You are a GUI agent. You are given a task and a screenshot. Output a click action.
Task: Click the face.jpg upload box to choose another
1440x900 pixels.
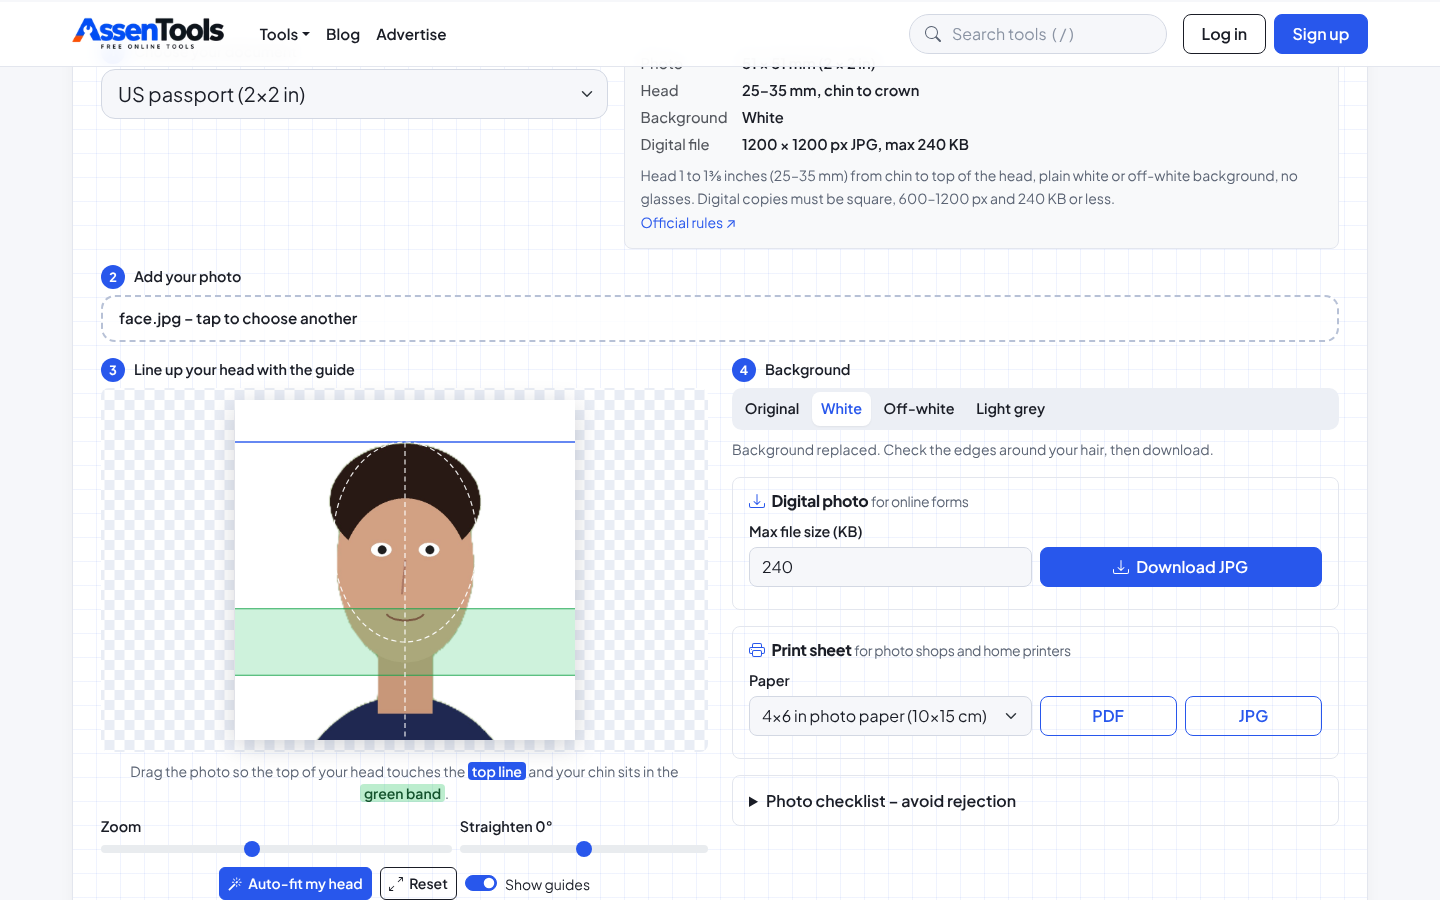pyautogui.click(x=720, y=318)
